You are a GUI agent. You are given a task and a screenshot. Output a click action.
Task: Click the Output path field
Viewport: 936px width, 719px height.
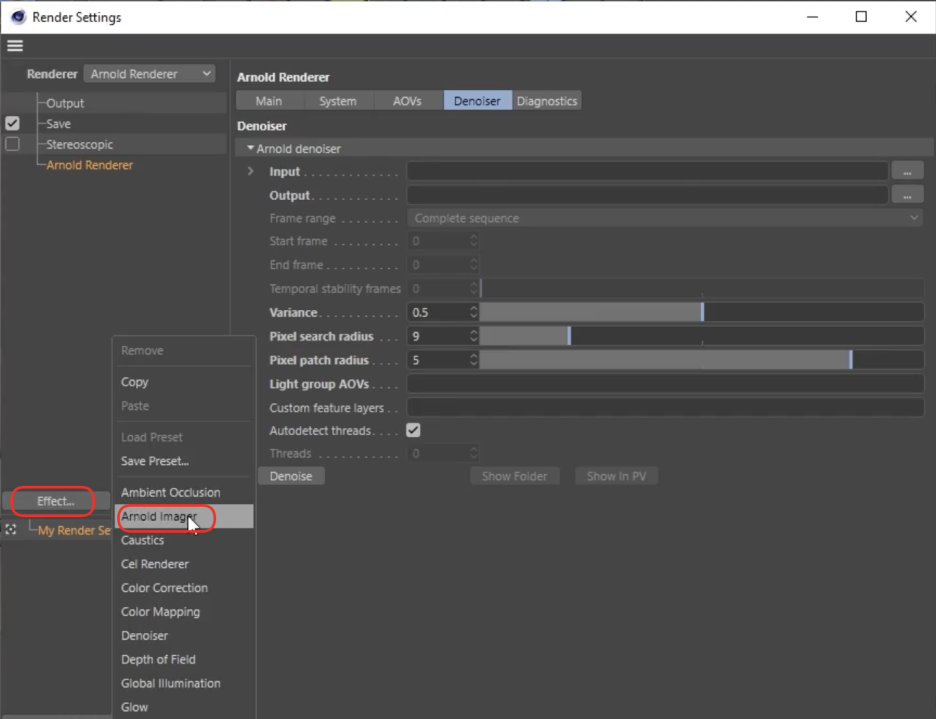648,195
